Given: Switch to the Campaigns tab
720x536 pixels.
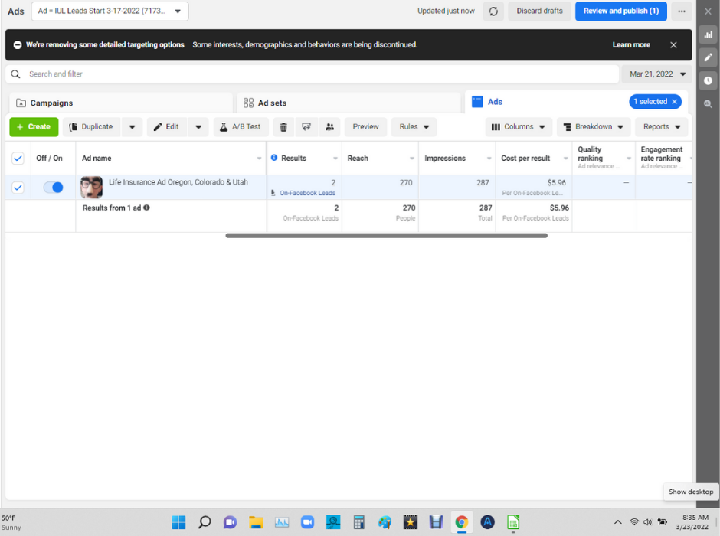Looking at the screenshot, I should pos(121,103).
